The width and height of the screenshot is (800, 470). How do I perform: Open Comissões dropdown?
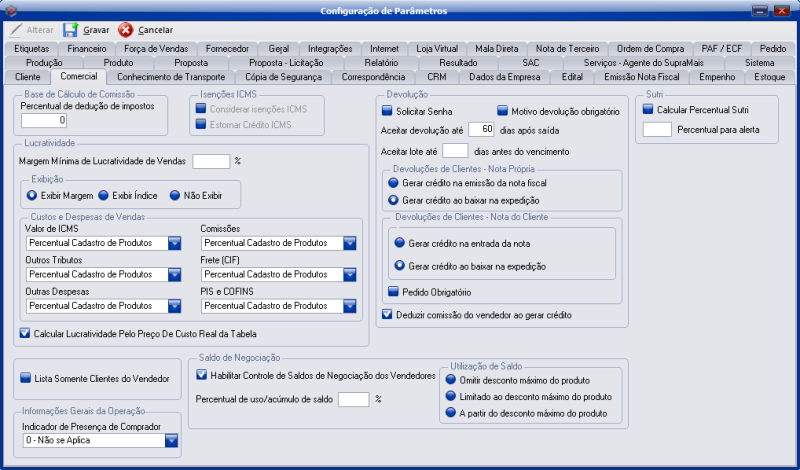(x=349, y=243)
